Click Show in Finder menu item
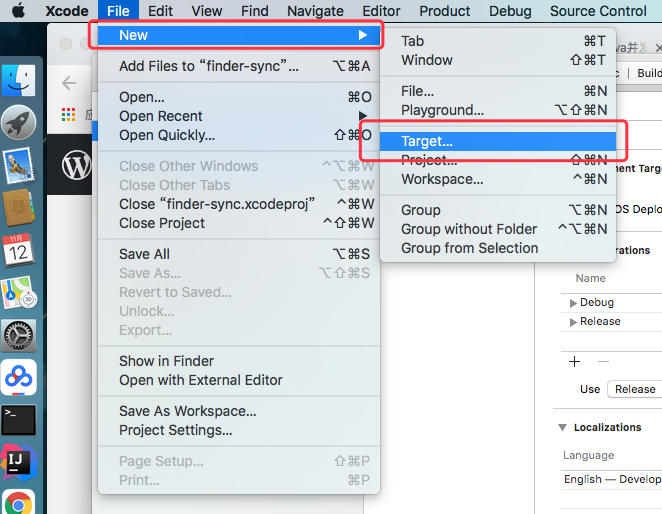 coord(166,361)
